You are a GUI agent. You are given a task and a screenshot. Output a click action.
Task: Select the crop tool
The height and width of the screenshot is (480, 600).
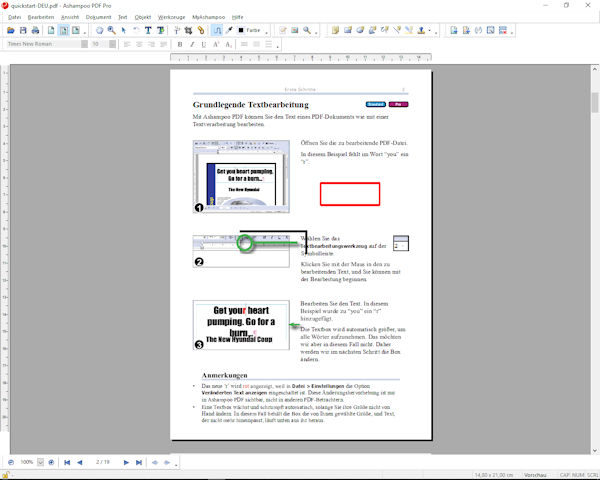click(188, 30)
